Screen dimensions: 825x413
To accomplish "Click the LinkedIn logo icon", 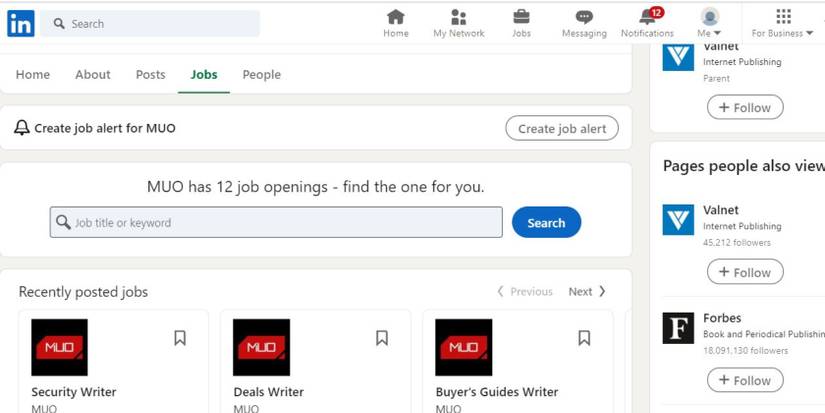I will click(21, 24).
